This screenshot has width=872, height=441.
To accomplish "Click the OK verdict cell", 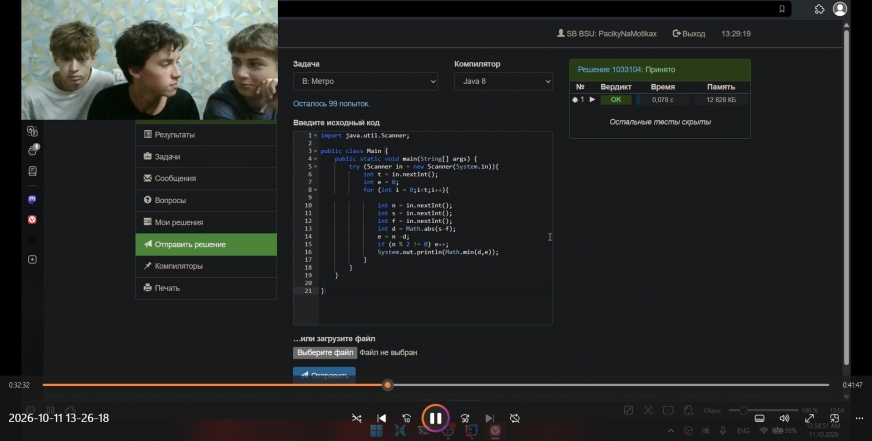I will tap(616, 100).
